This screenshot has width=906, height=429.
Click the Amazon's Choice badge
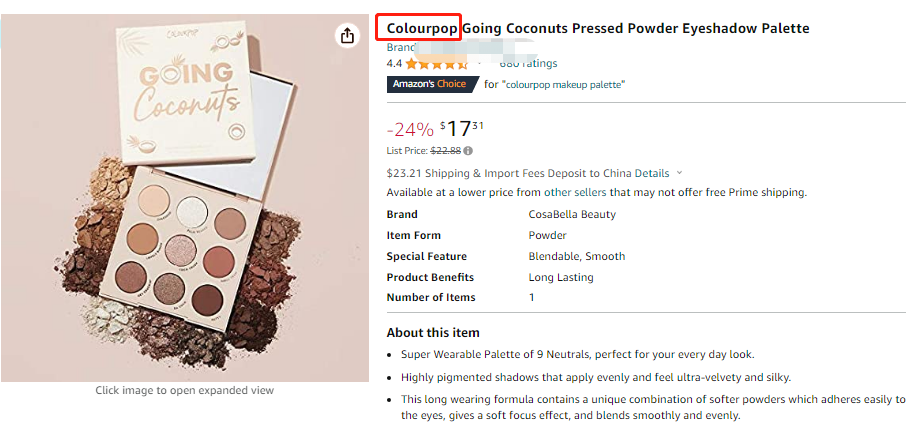tap(429, 84)
